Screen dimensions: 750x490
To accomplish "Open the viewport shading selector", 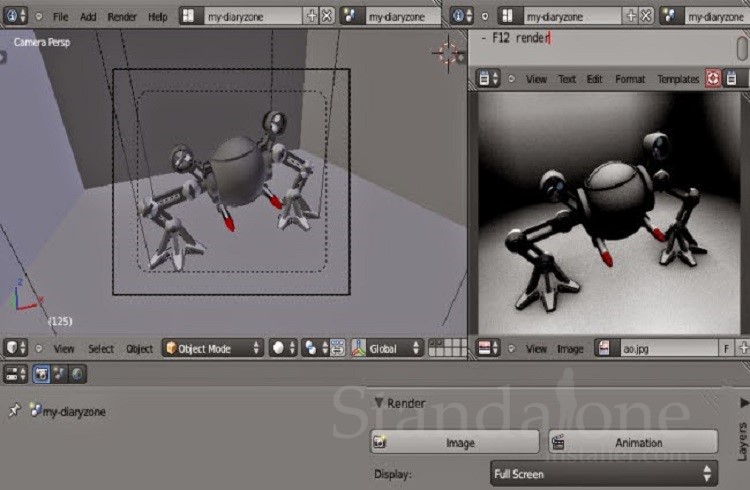I will [x=283, y=348].
